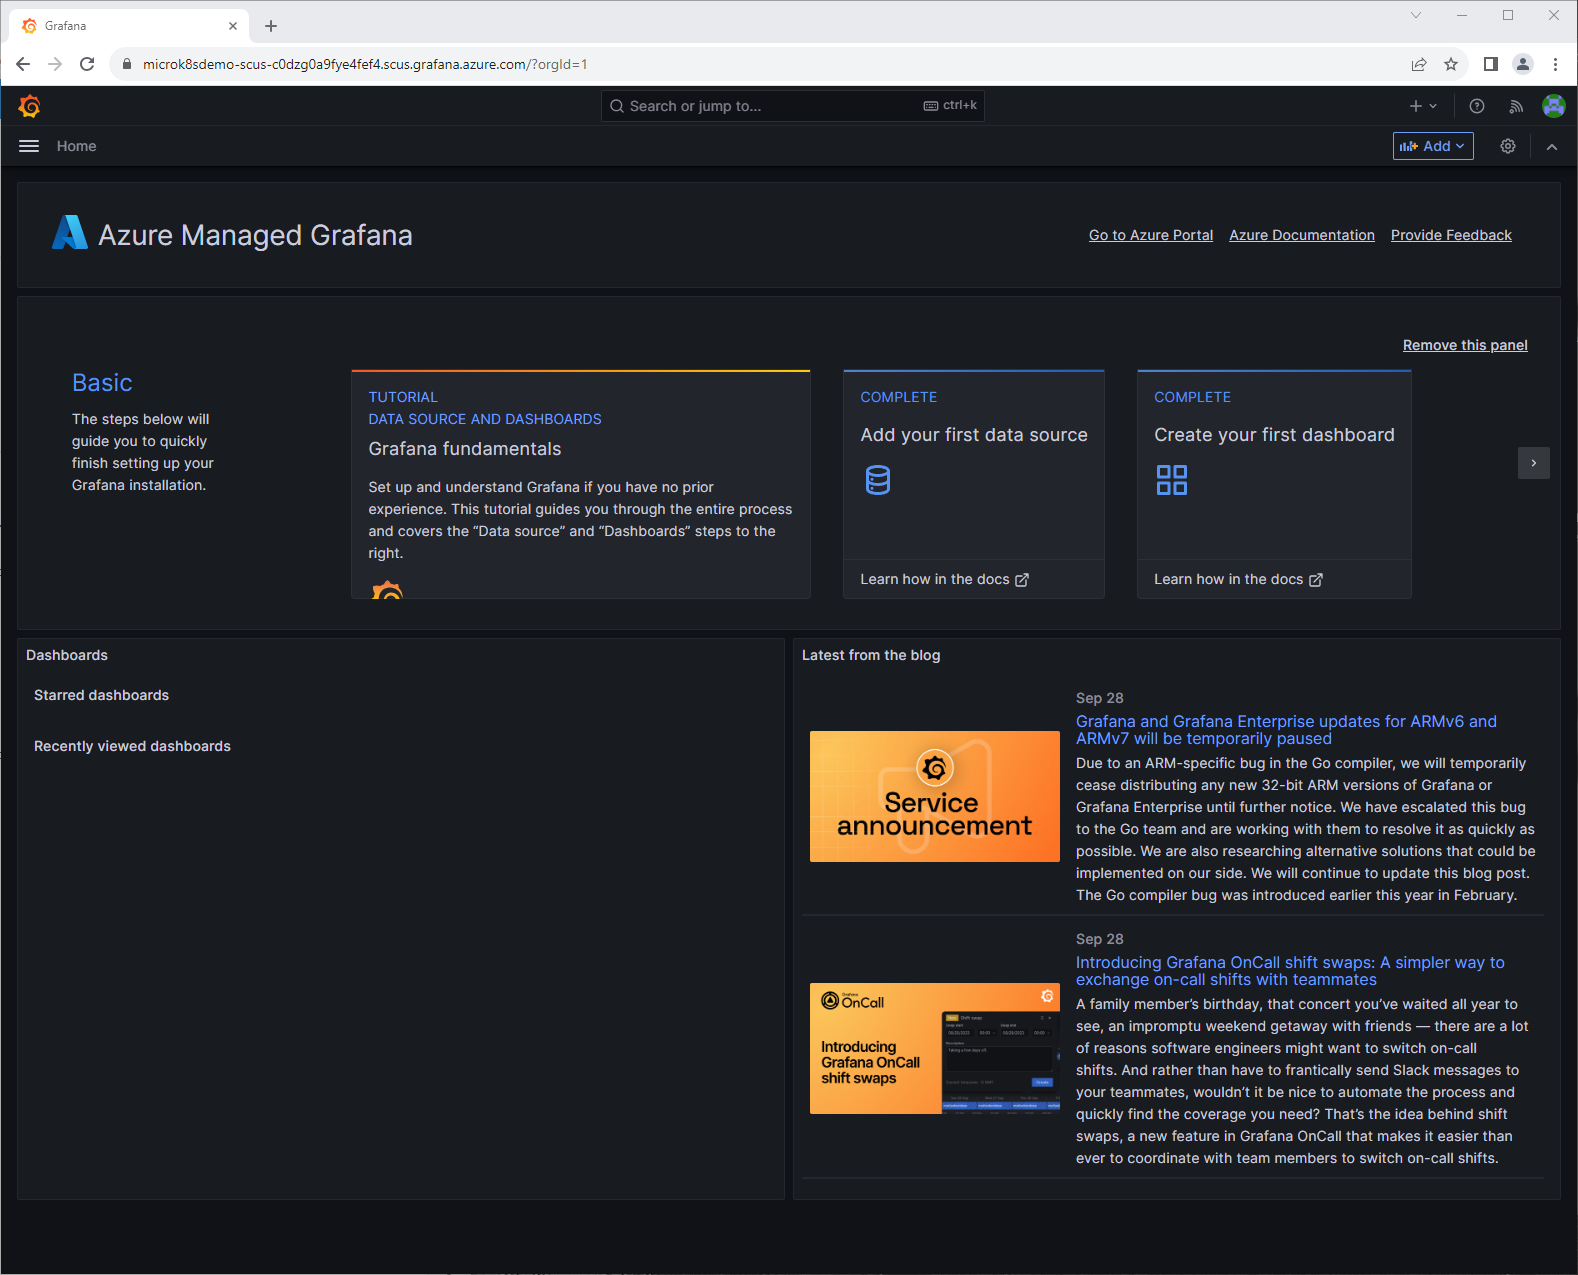Viewport: 1578px width, 1275px height.
Task: Open Go to Azure Portal link
Action: (1150, 235)
